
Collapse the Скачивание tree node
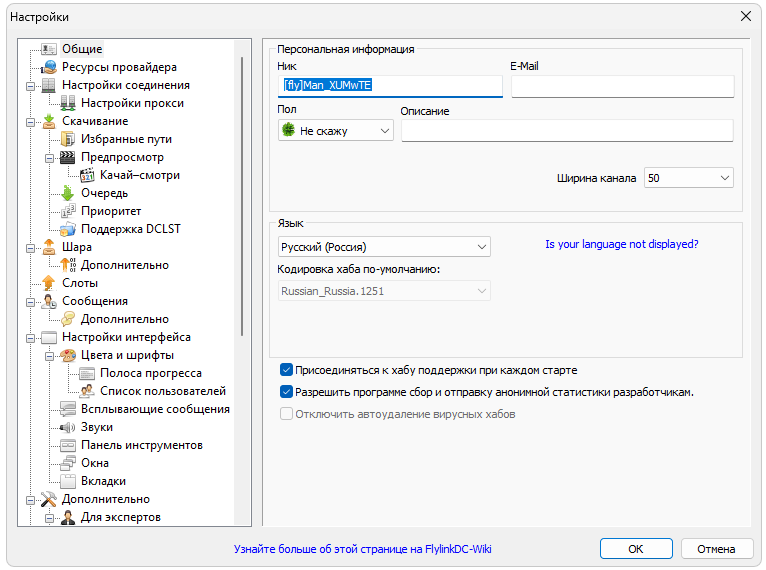click(30, 122)
